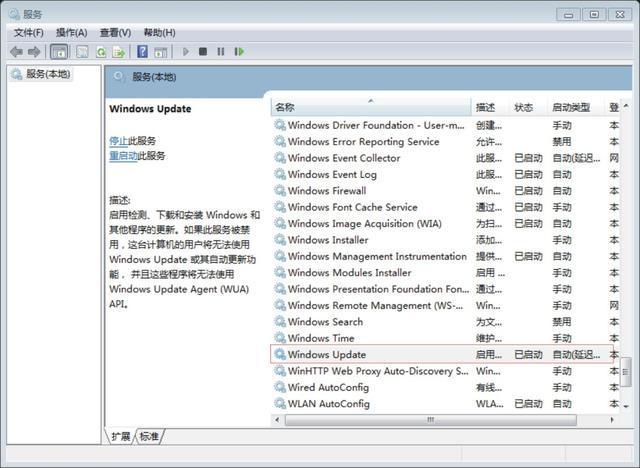Click the horizontal scrollbar left arrow
The image size is (640, 468).
coord(278,420)
